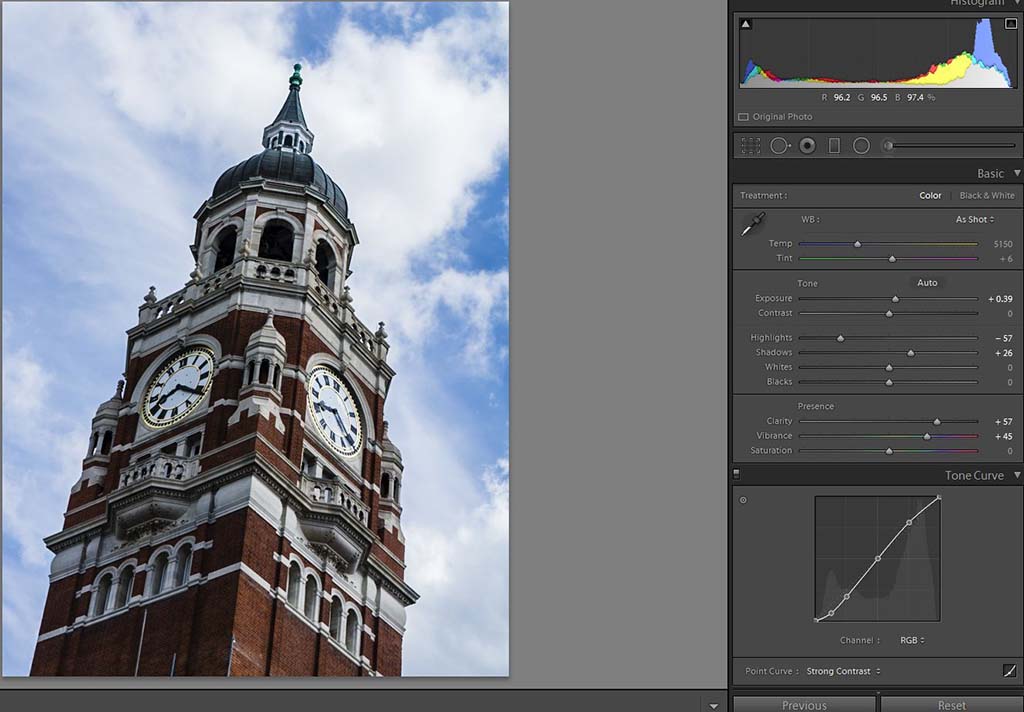Select the Graduated Filter tool
Viewport: 1024px width, 712px height.
[834, 146]
